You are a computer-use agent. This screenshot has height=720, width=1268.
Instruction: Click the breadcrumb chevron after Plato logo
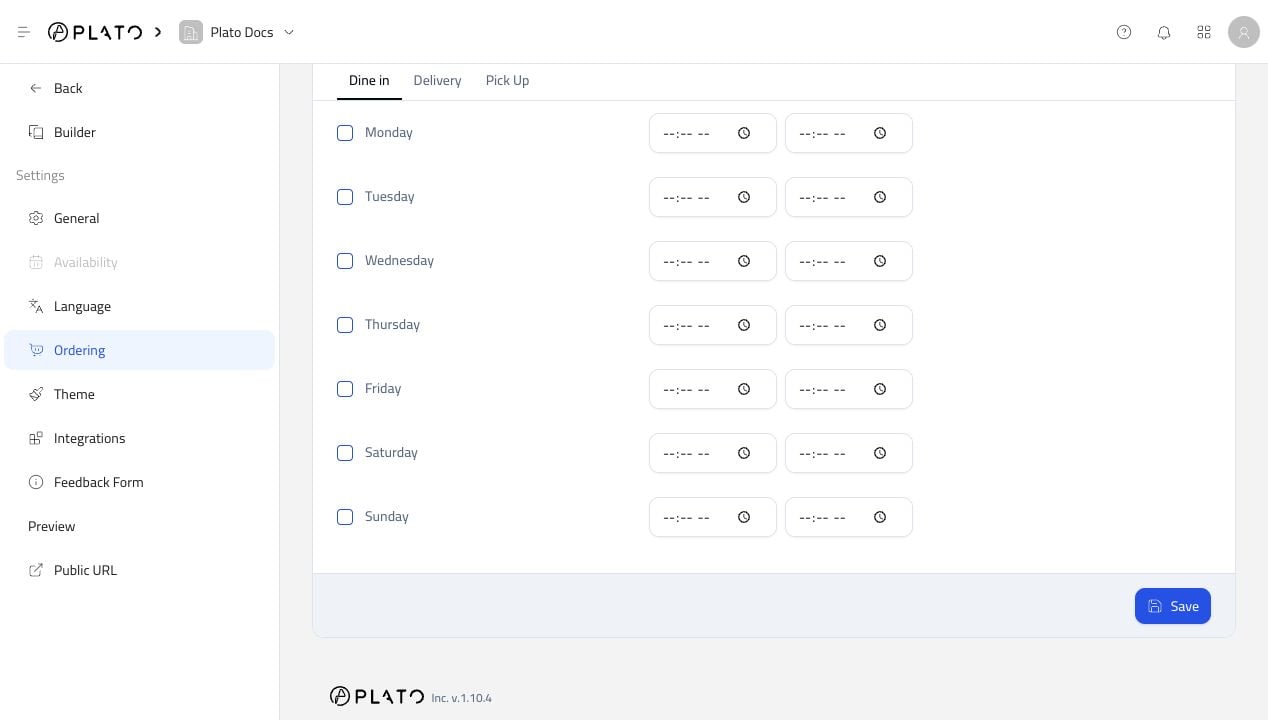point(158,32)
